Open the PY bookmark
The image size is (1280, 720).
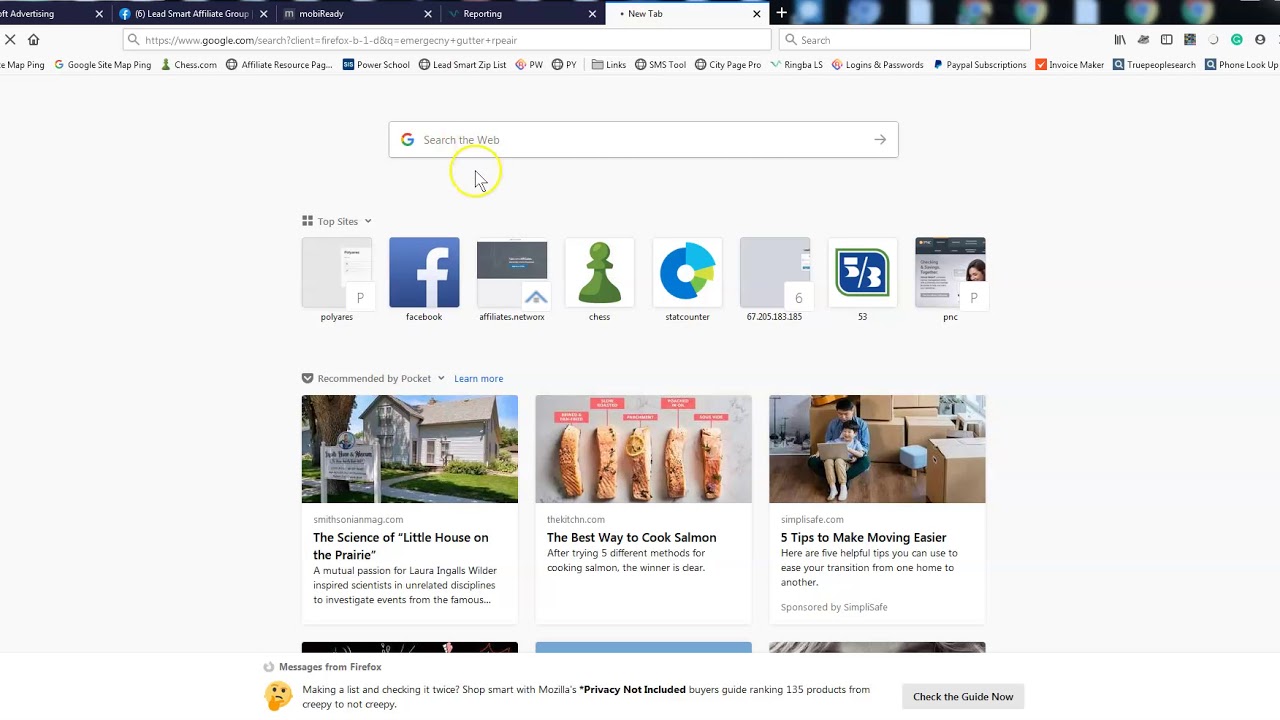pos(564,65)
